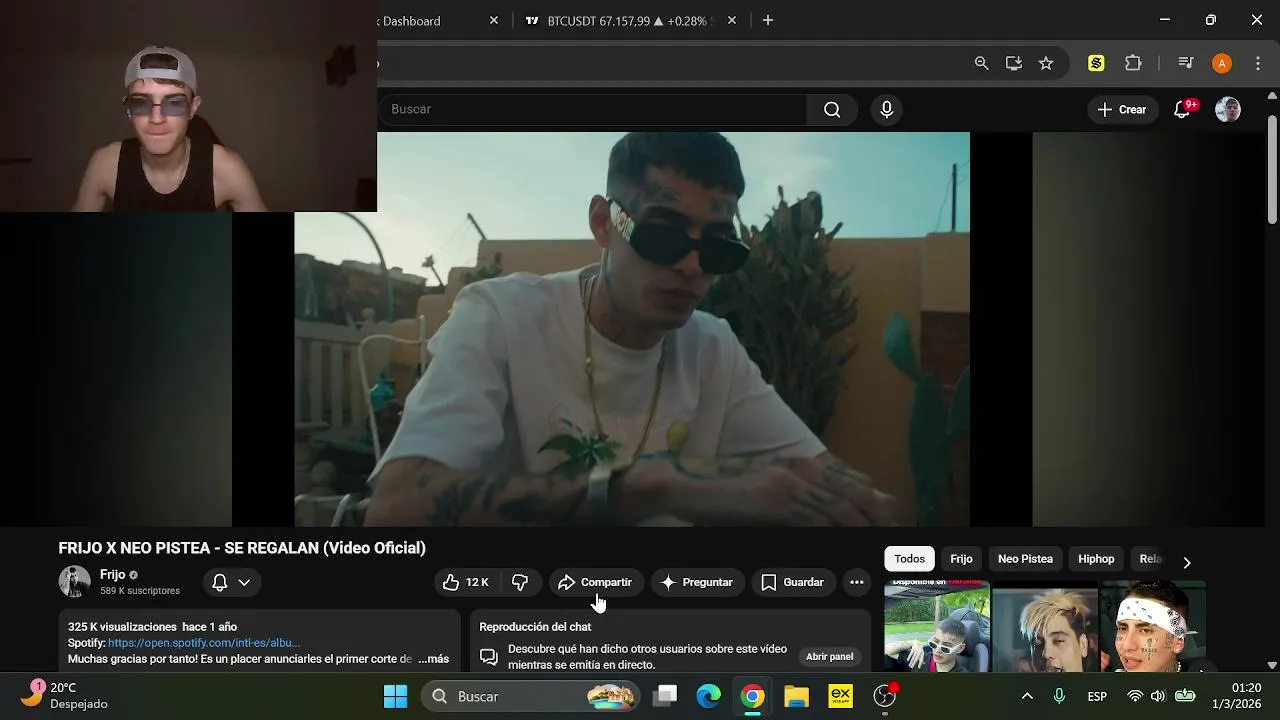Open the more actions three-dot menu
Viewport: 1280px width, 720px height.
click(x=856, y=582)
